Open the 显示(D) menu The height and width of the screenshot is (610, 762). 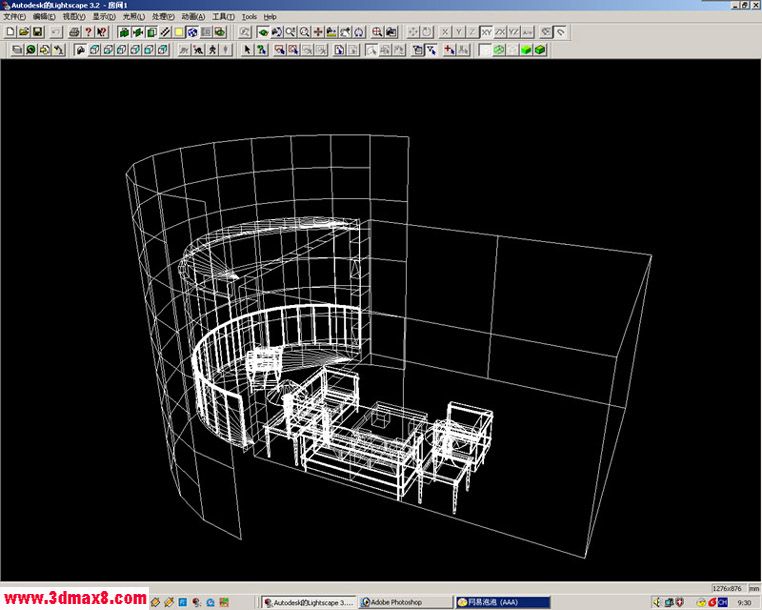tap(104, 17)
